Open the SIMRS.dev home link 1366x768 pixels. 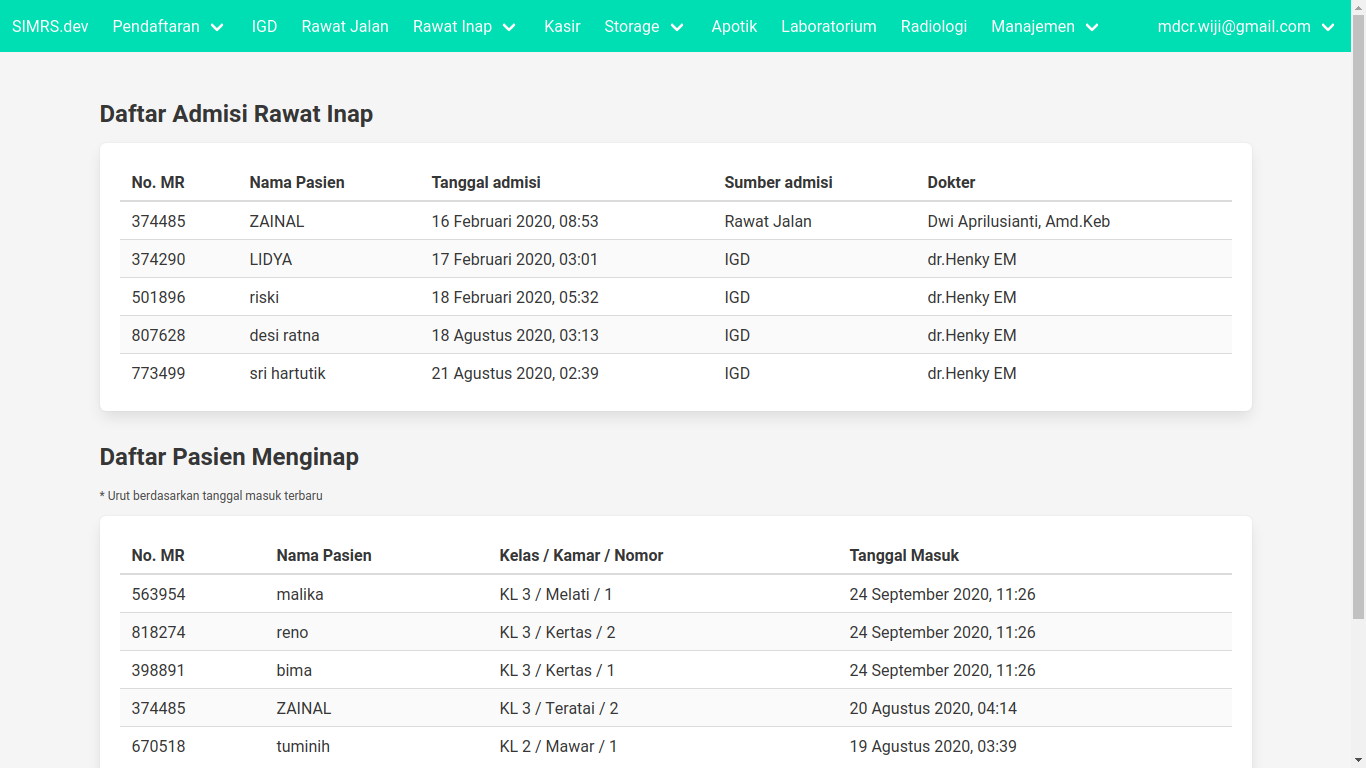tap(50, 27)
